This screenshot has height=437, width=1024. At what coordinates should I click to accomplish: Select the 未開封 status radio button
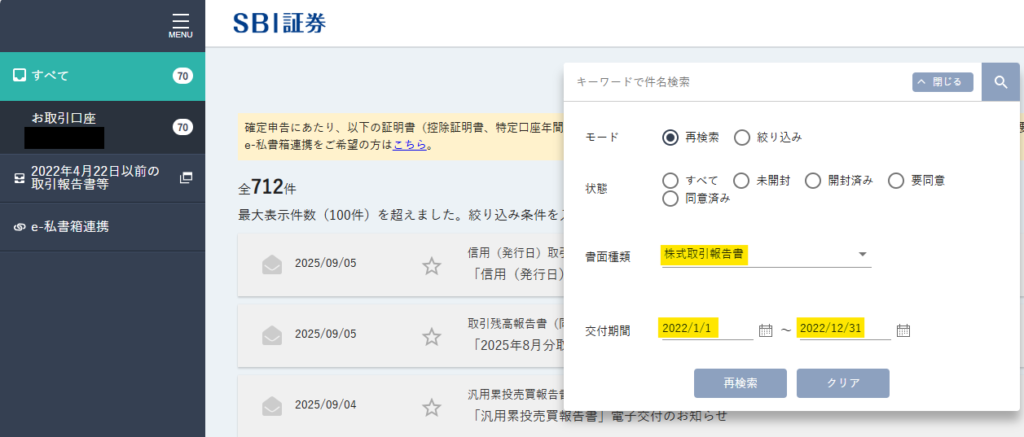coord(741,181)
